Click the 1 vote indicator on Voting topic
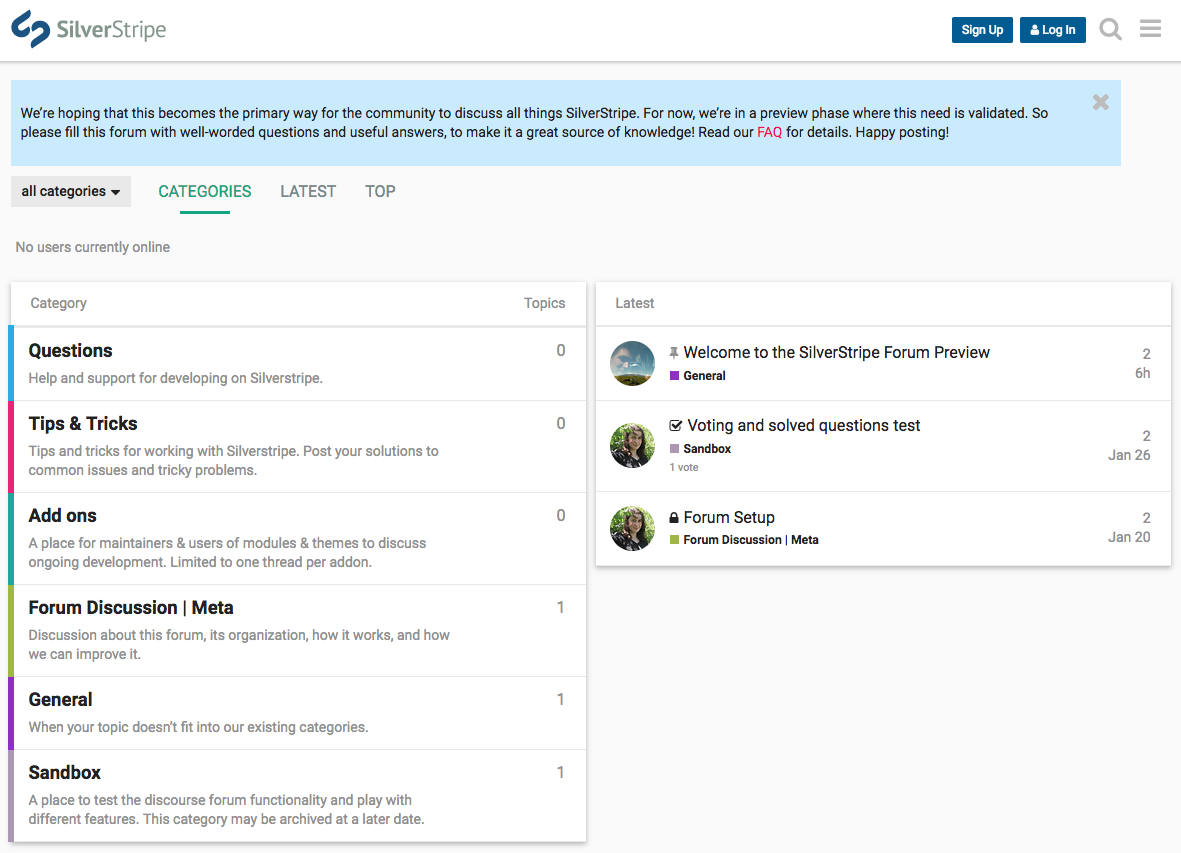 pos(683,467)
